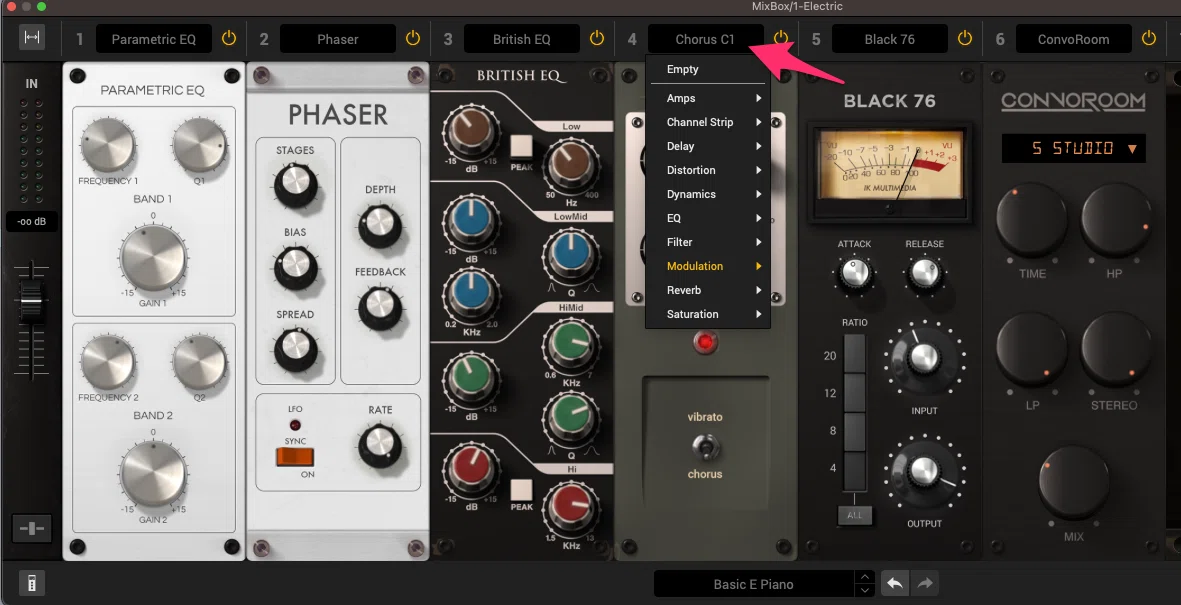Flip the vibrato/chorus toggle switch
1181x605 pixels.
(x=705, y=448)
